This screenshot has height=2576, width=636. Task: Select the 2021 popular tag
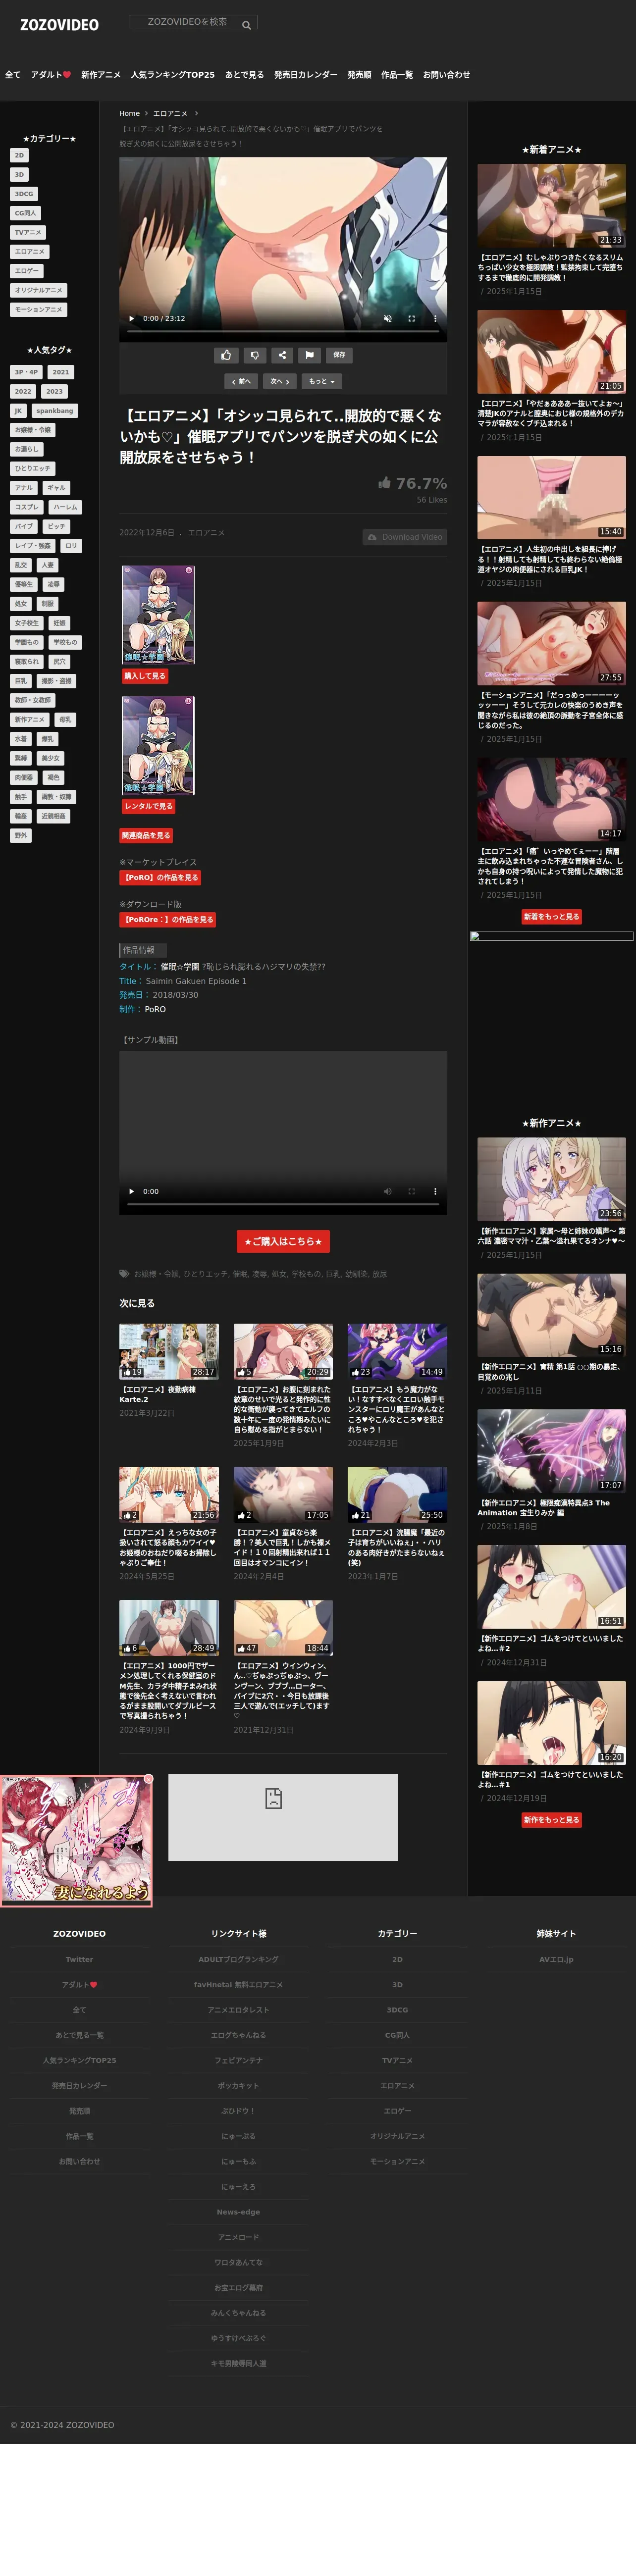61,373
